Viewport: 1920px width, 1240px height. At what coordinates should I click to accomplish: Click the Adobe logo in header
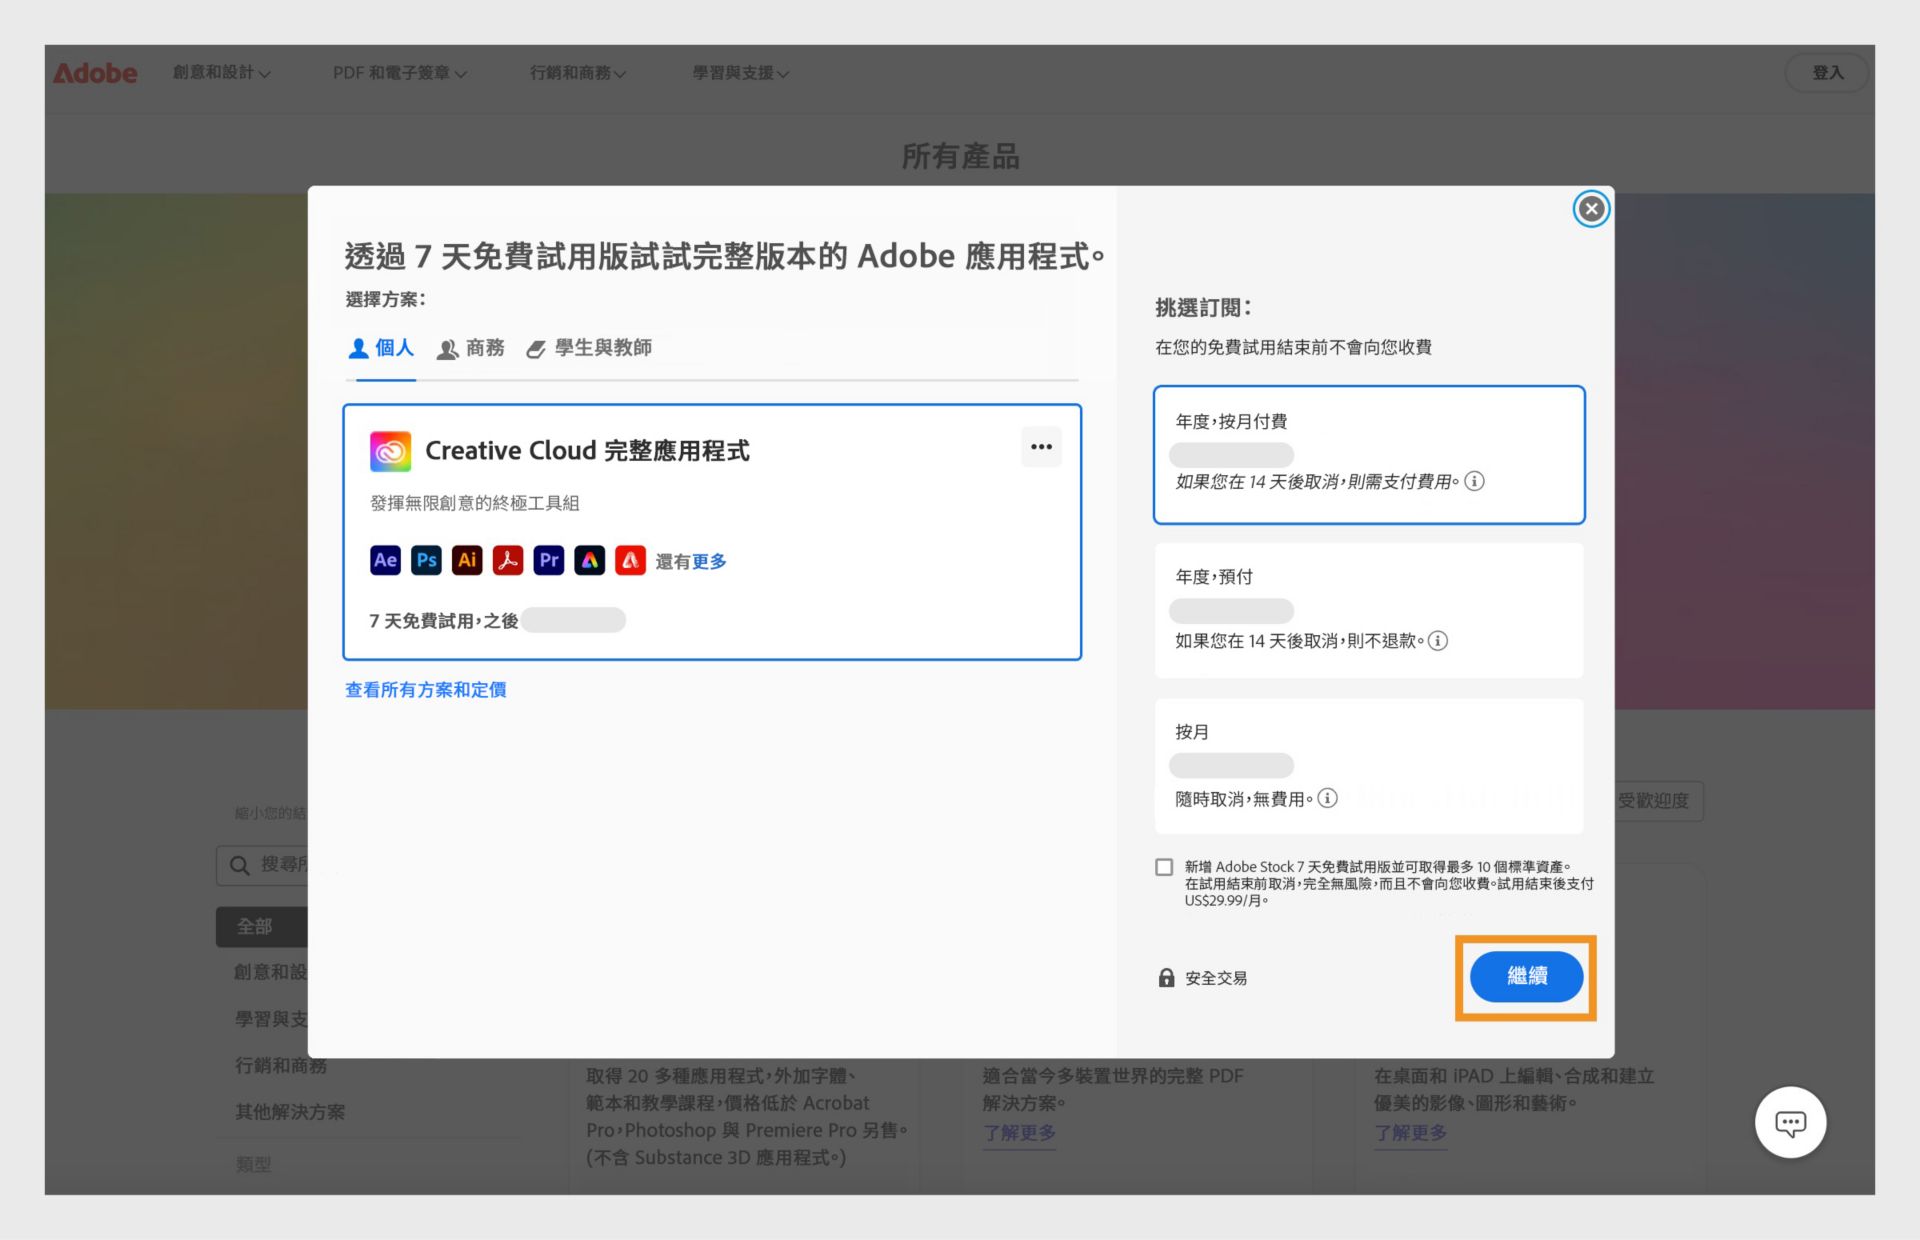pos(95,73)
